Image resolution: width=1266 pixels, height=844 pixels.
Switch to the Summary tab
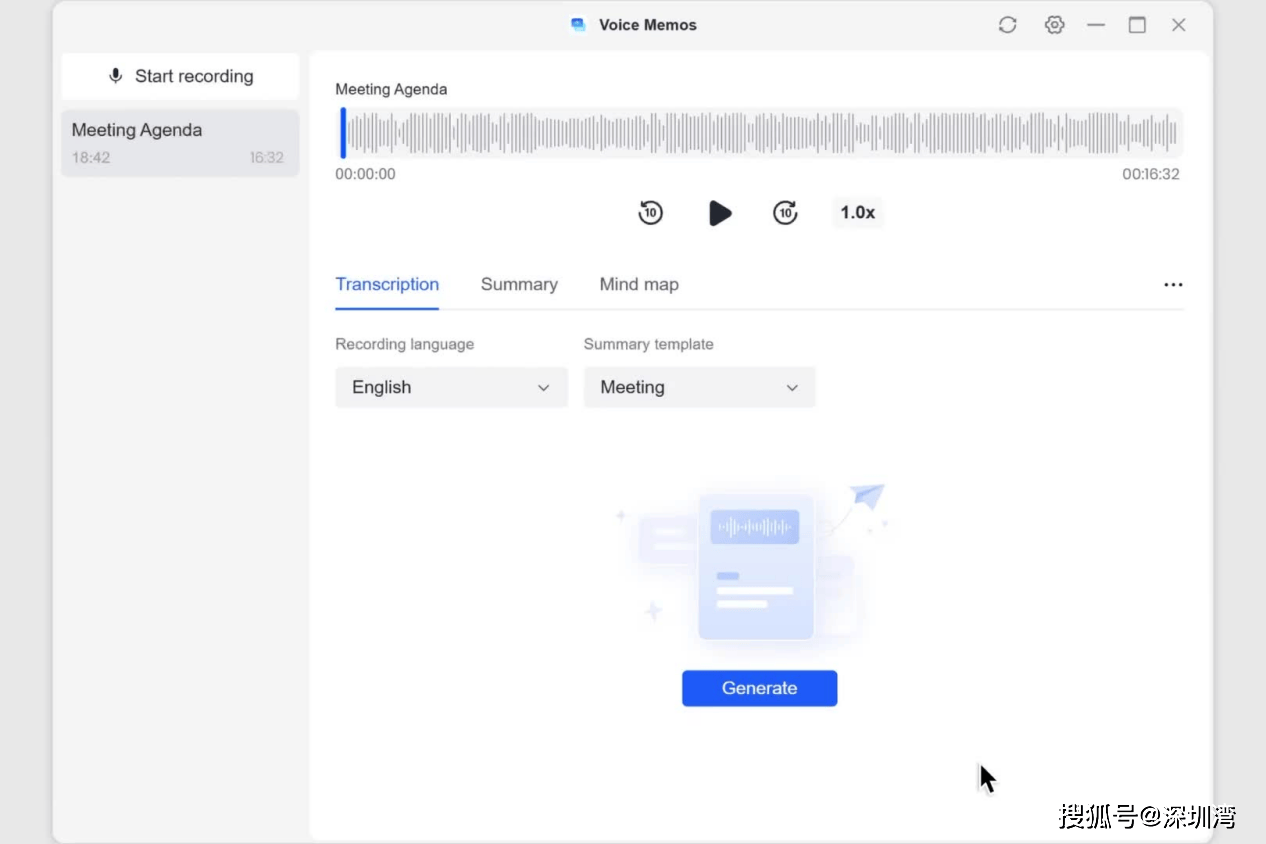[x=519, y=285]
